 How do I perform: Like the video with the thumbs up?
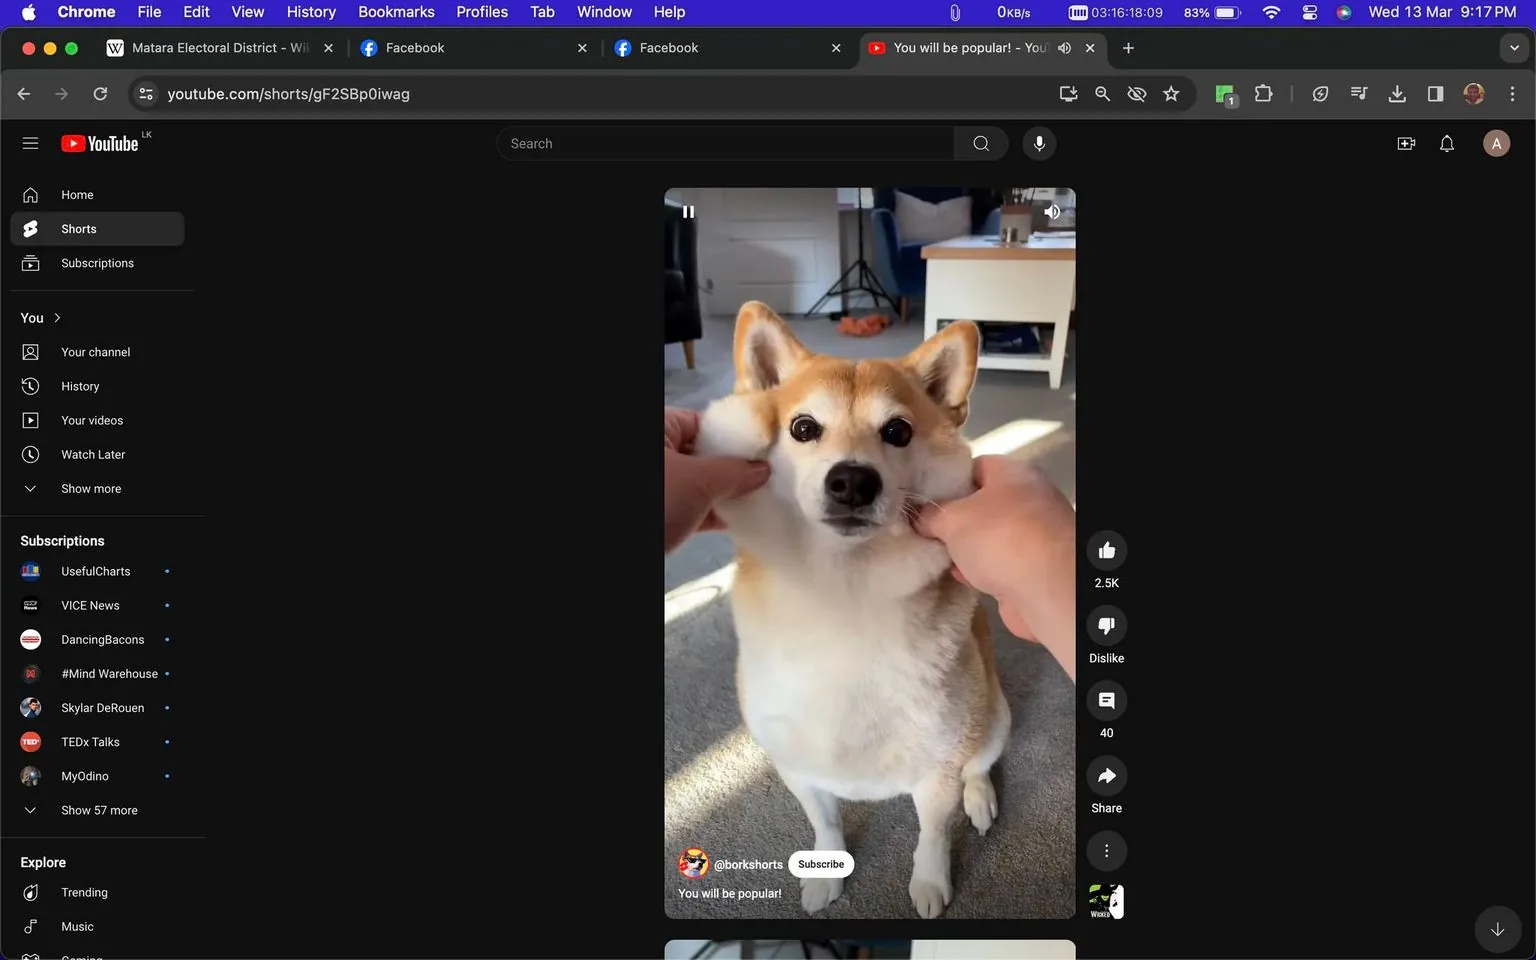1106,549
